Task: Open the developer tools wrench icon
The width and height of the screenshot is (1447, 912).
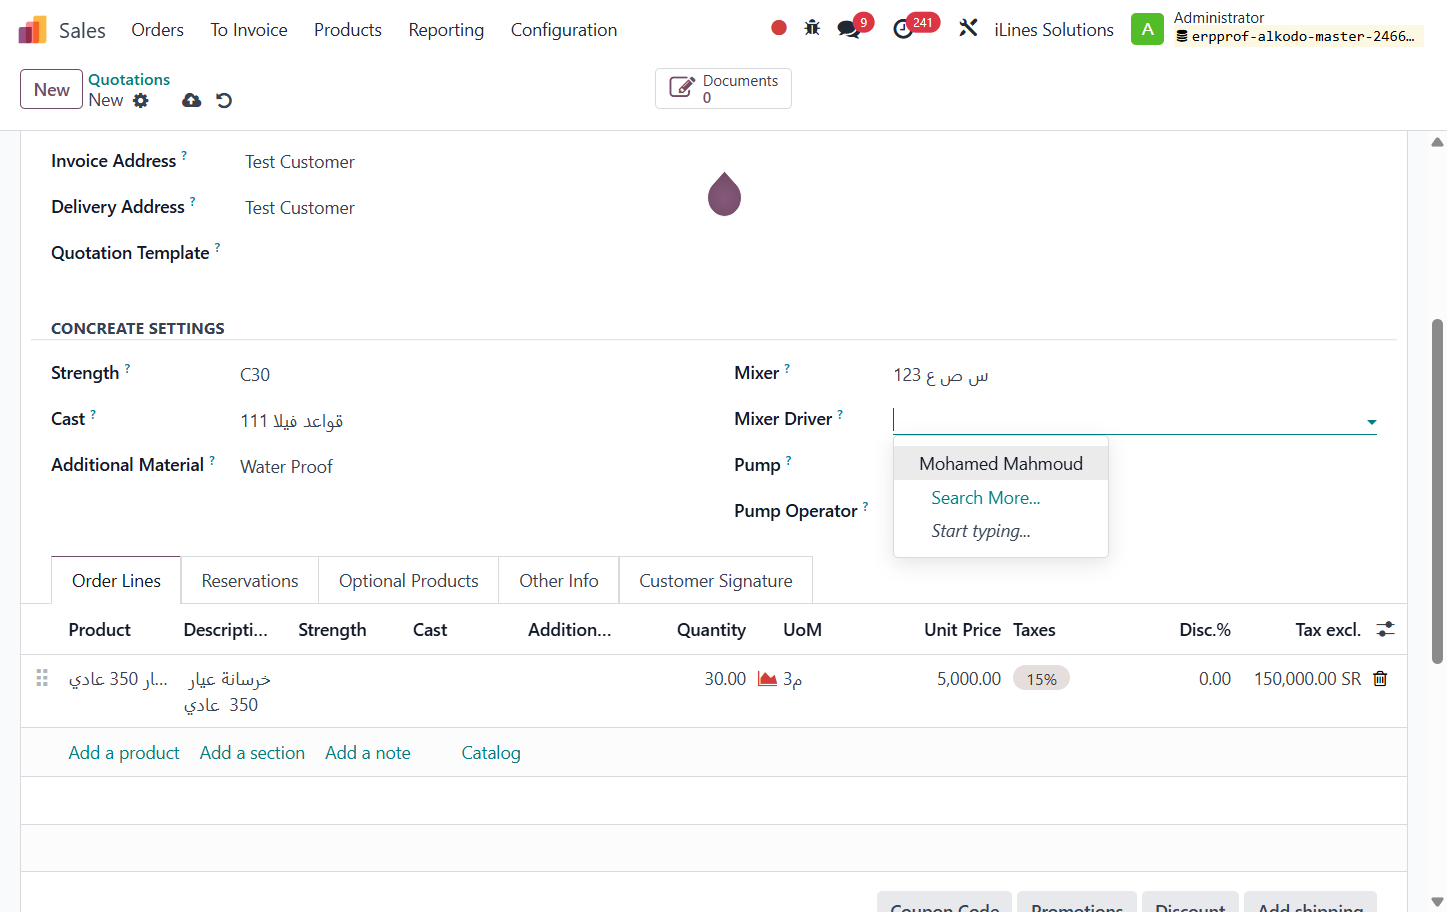Action: pyautogui.click(x=968, y=28)
